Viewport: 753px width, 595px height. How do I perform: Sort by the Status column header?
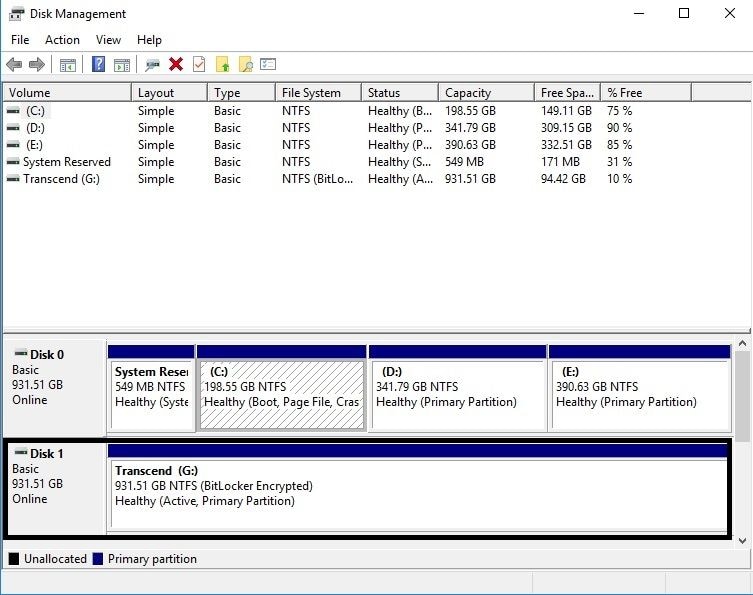coord(400,93)
